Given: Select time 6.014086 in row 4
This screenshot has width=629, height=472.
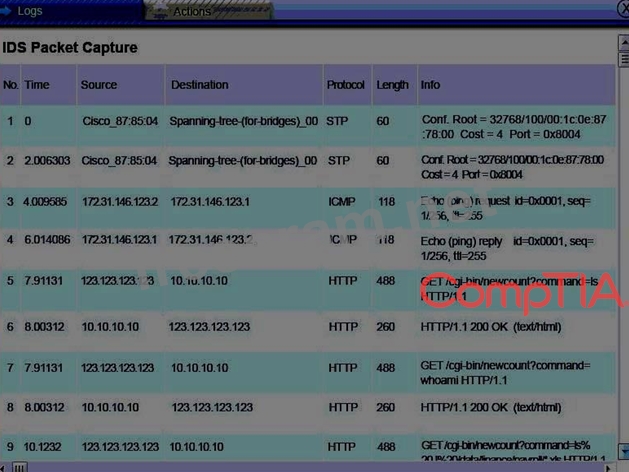Looking at the screenshot, I should click(47, 240).
